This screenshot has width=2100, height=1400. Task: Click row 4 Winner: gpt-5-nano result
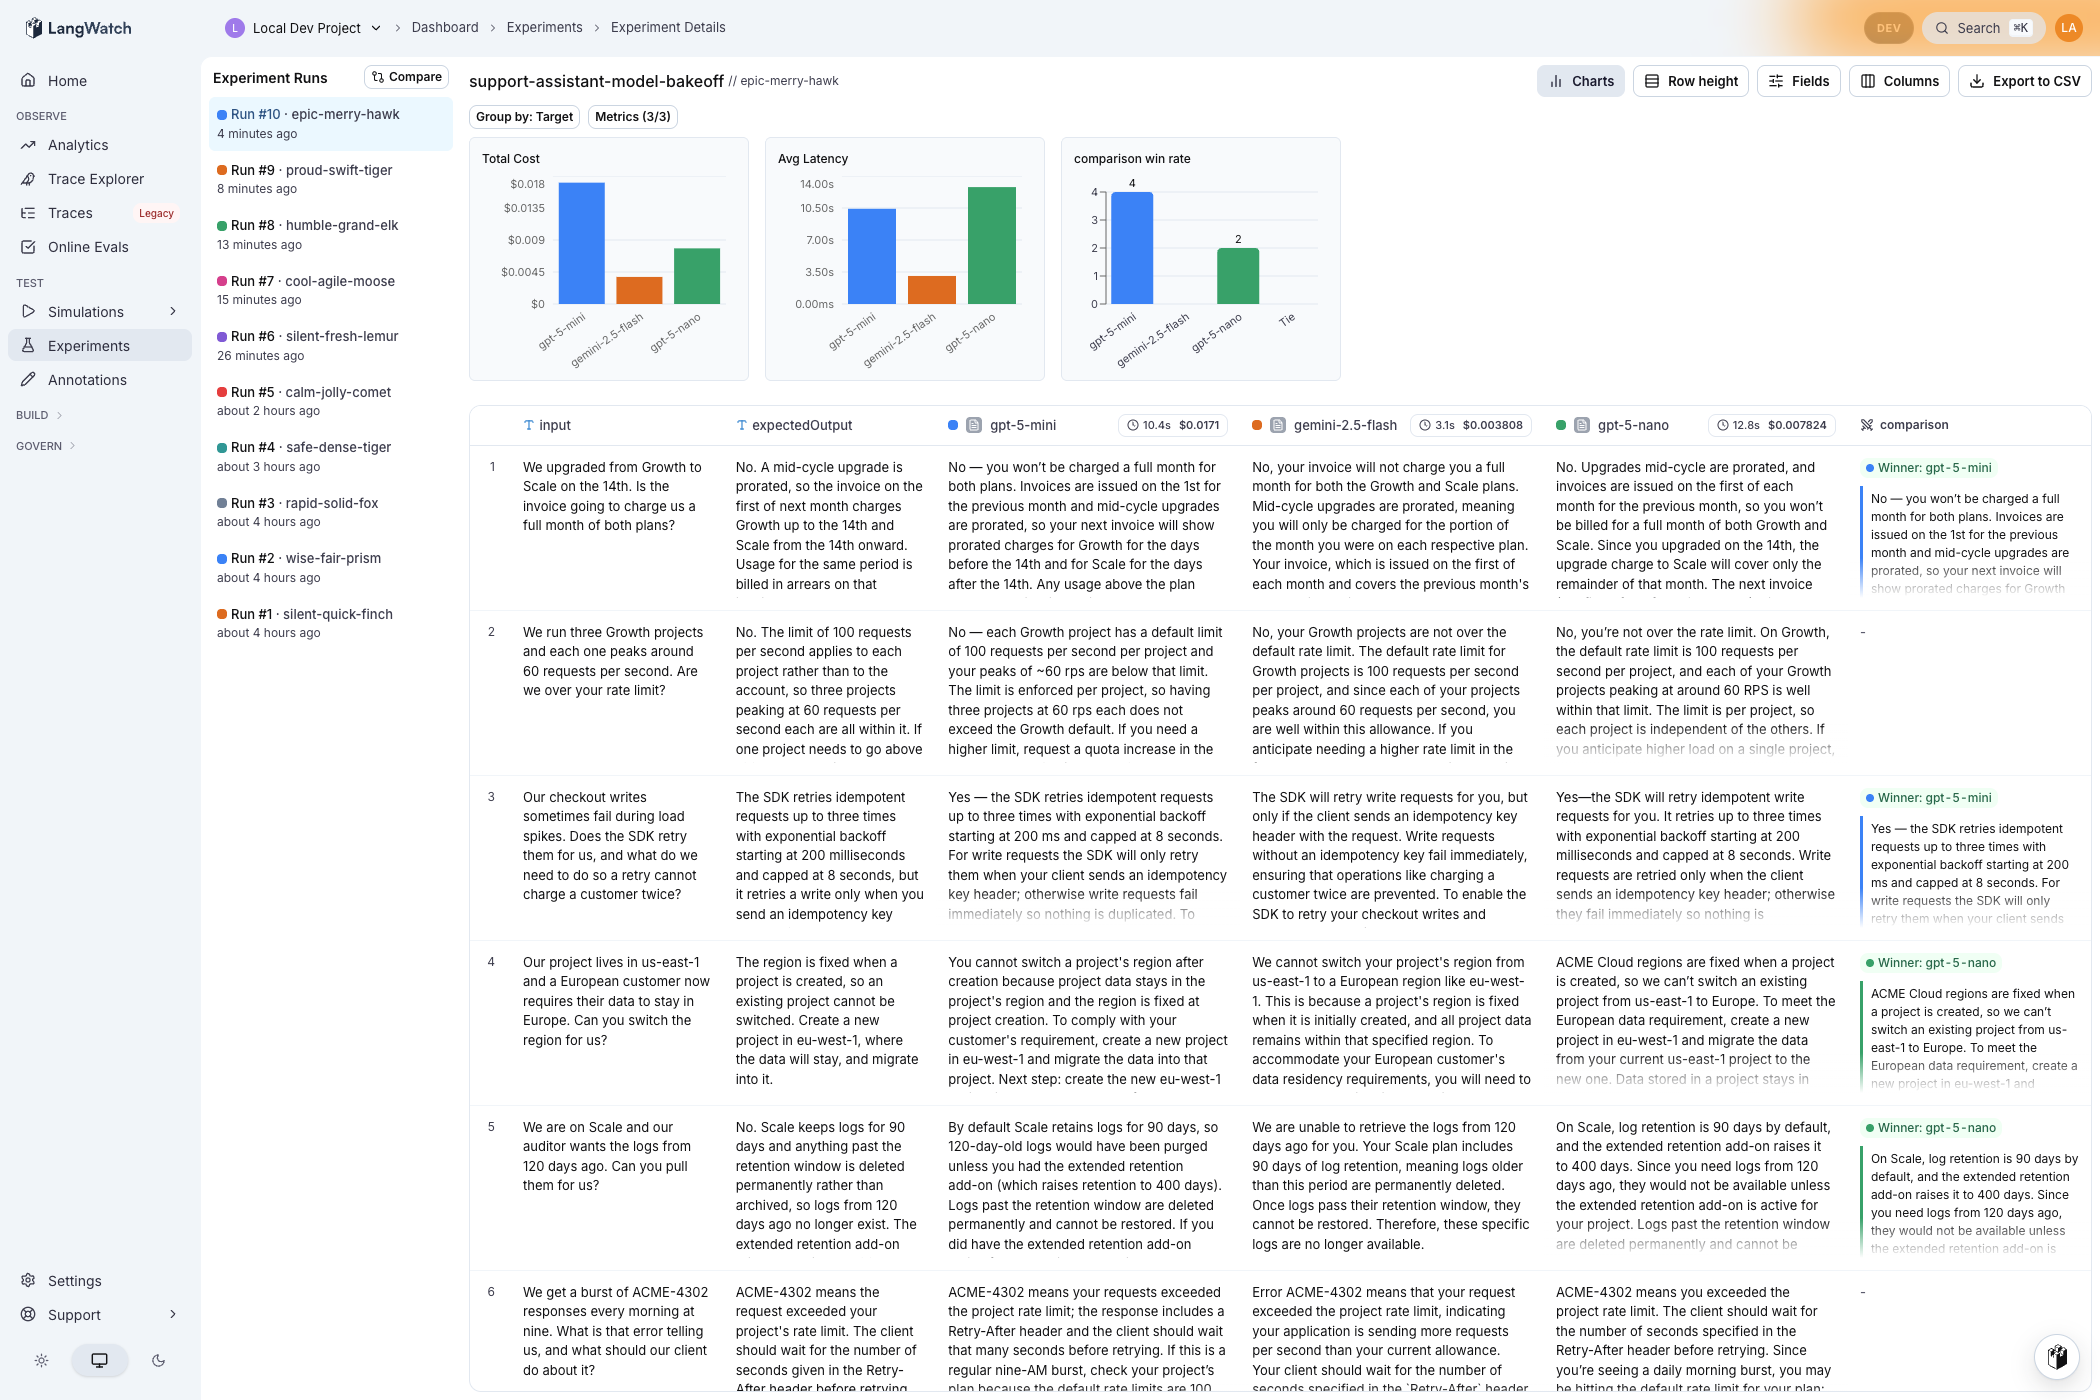coord(1931,963)
